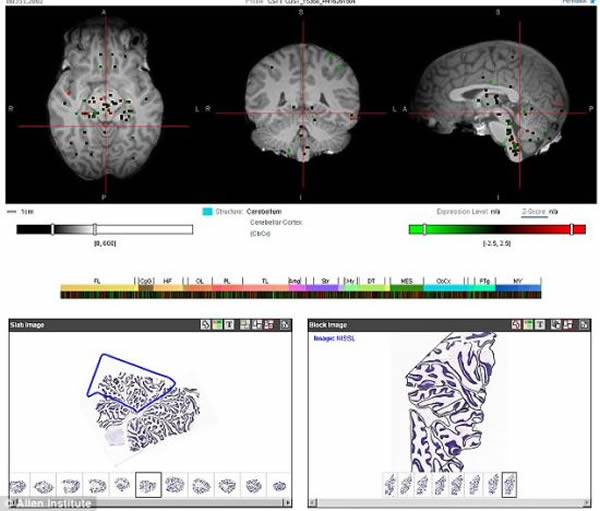This screenshot has height=511, width=600.
Task: Click the T text icon in Slab Image toolbar
Action: (x=228, y=325)
